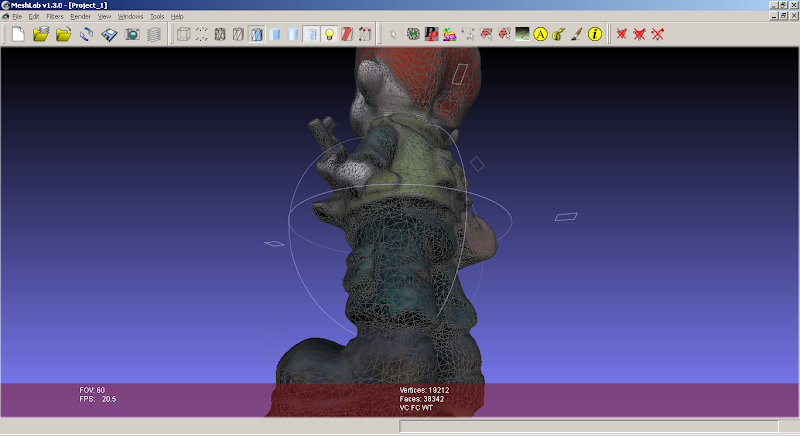Click the Faces: 38342 readout
The image size is (800, 436).
pos(422,399)
